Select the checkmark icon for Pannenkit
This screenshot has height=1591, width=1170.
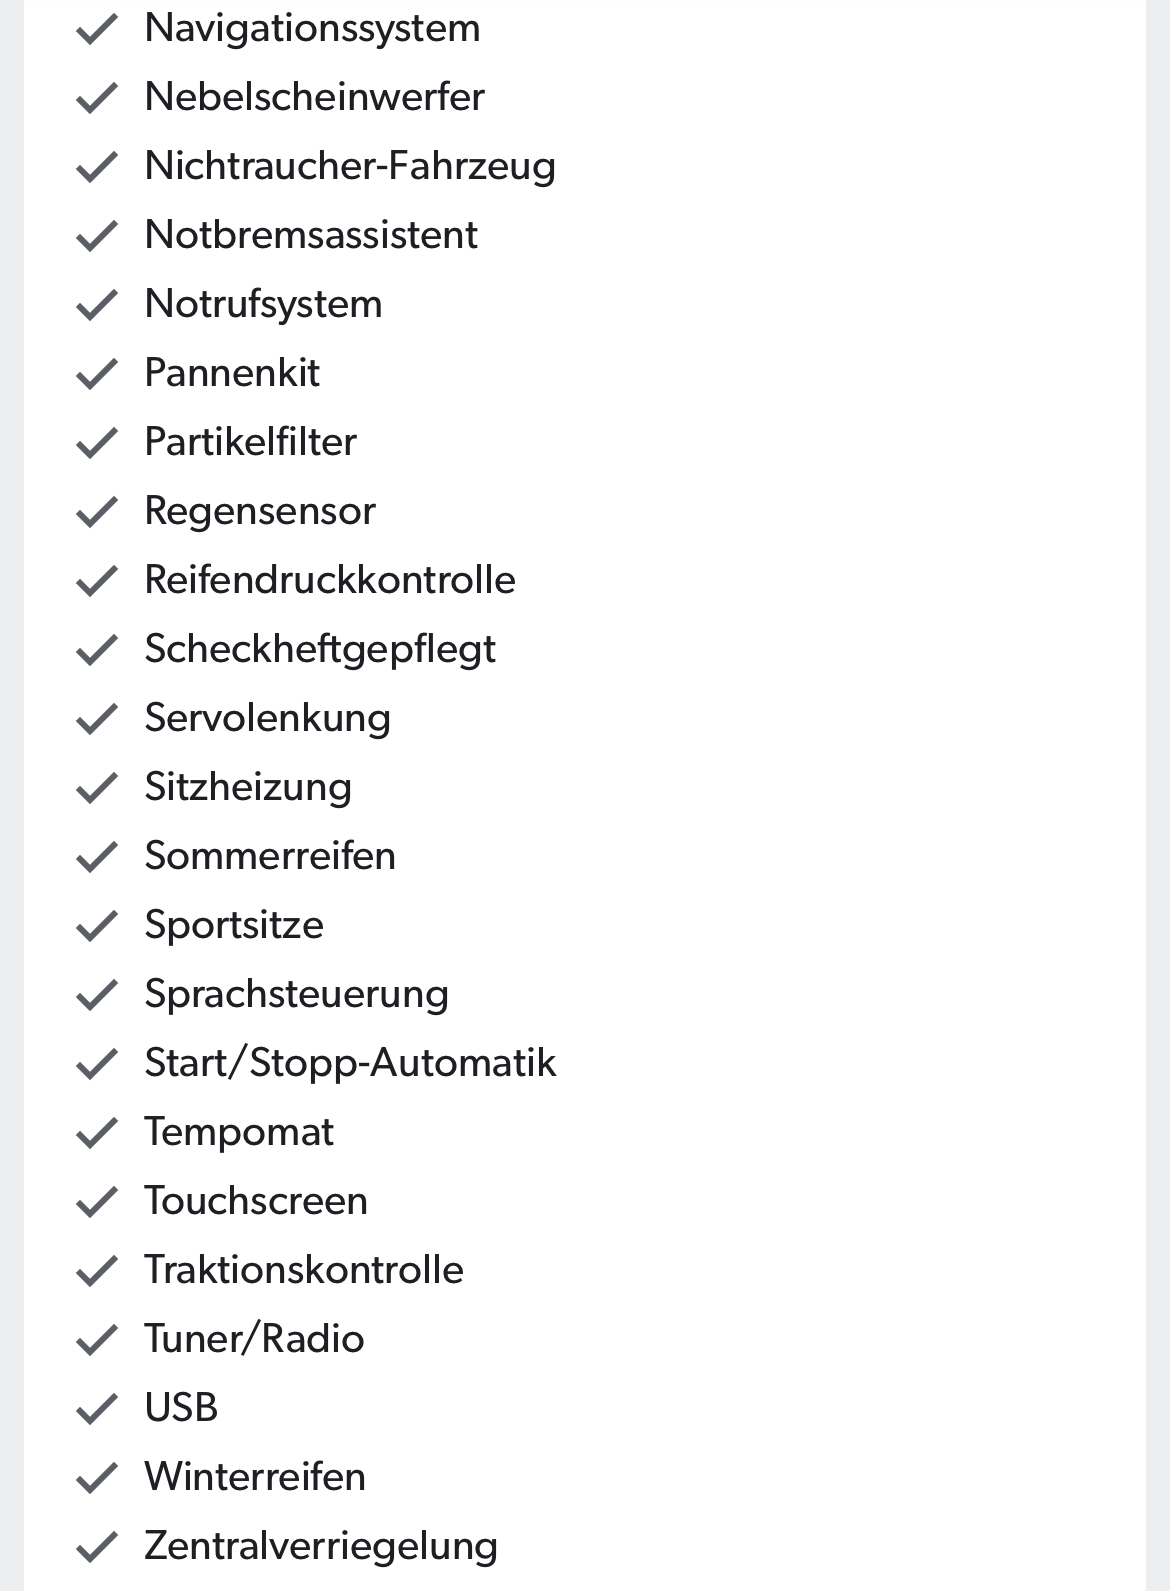point(97,374)
